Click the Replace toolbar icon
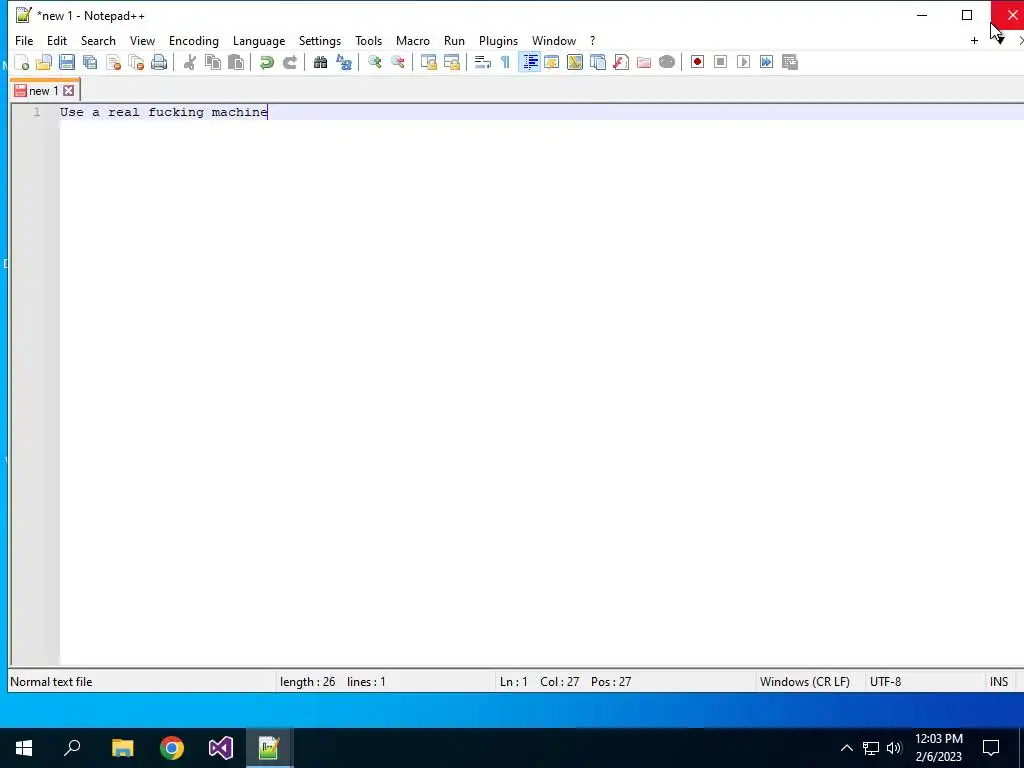1024x768 pixels. tap(344, 62)
